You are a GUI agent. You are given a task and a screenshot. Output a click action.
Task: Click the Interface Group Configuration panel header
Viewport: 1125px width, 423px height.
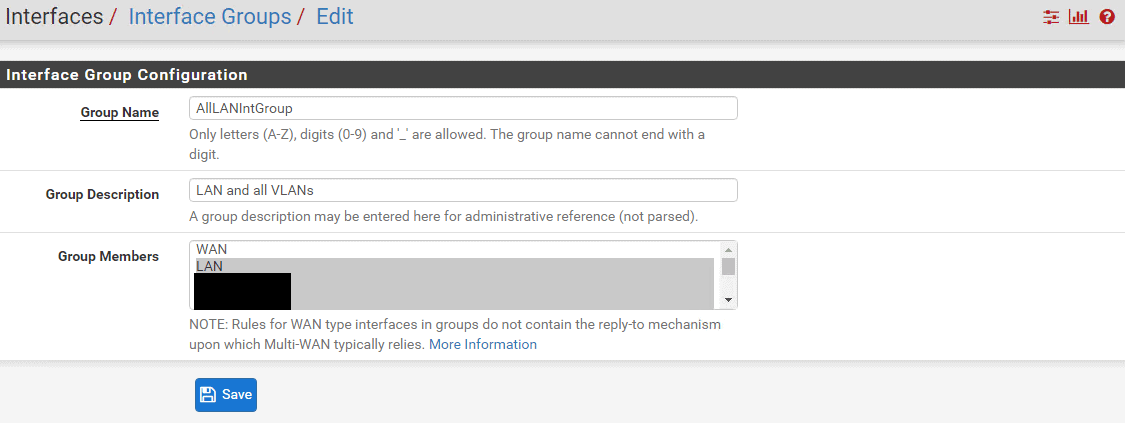562,75
